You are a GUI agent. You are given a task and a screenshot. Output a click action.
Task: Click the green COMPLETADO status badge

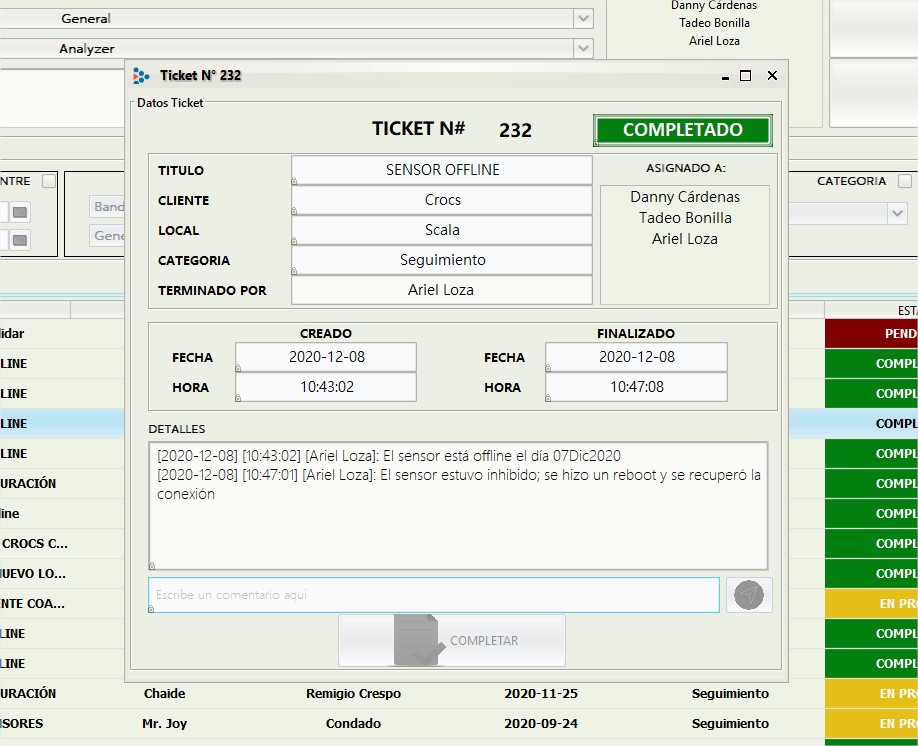click(682, 129)
